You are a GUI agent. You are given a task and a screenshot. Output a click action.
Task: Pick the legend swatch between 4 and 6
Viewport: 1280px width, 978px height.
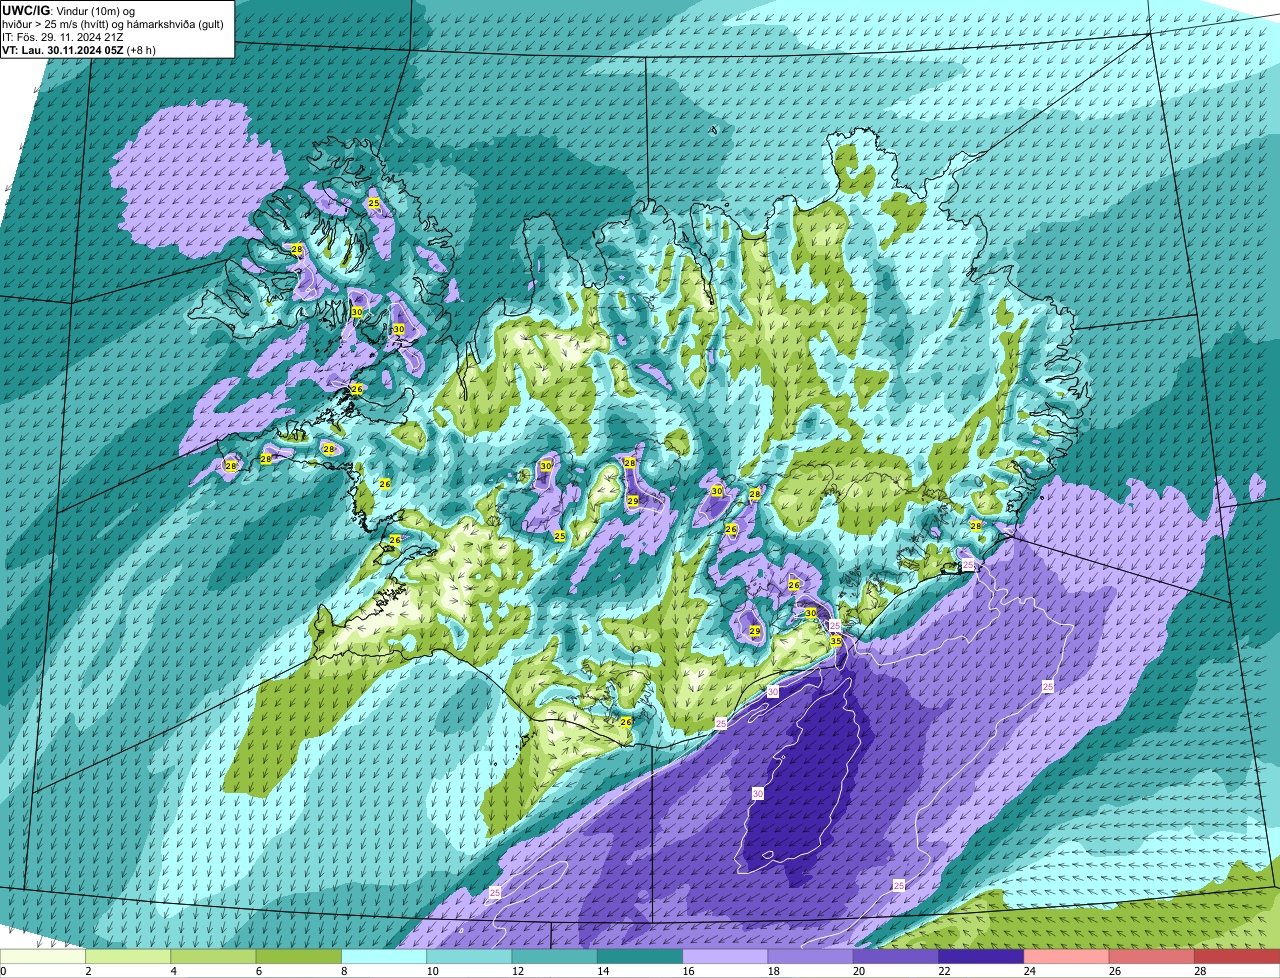pos(214,957)
